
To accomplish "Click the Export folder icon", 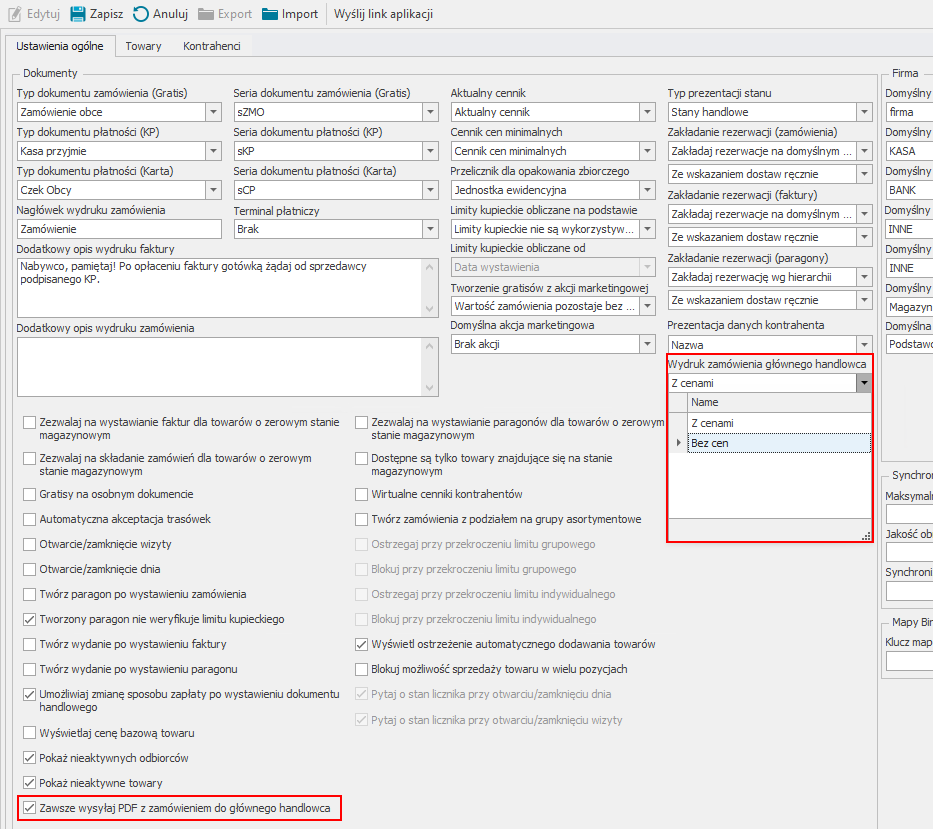I will [206, 14].
